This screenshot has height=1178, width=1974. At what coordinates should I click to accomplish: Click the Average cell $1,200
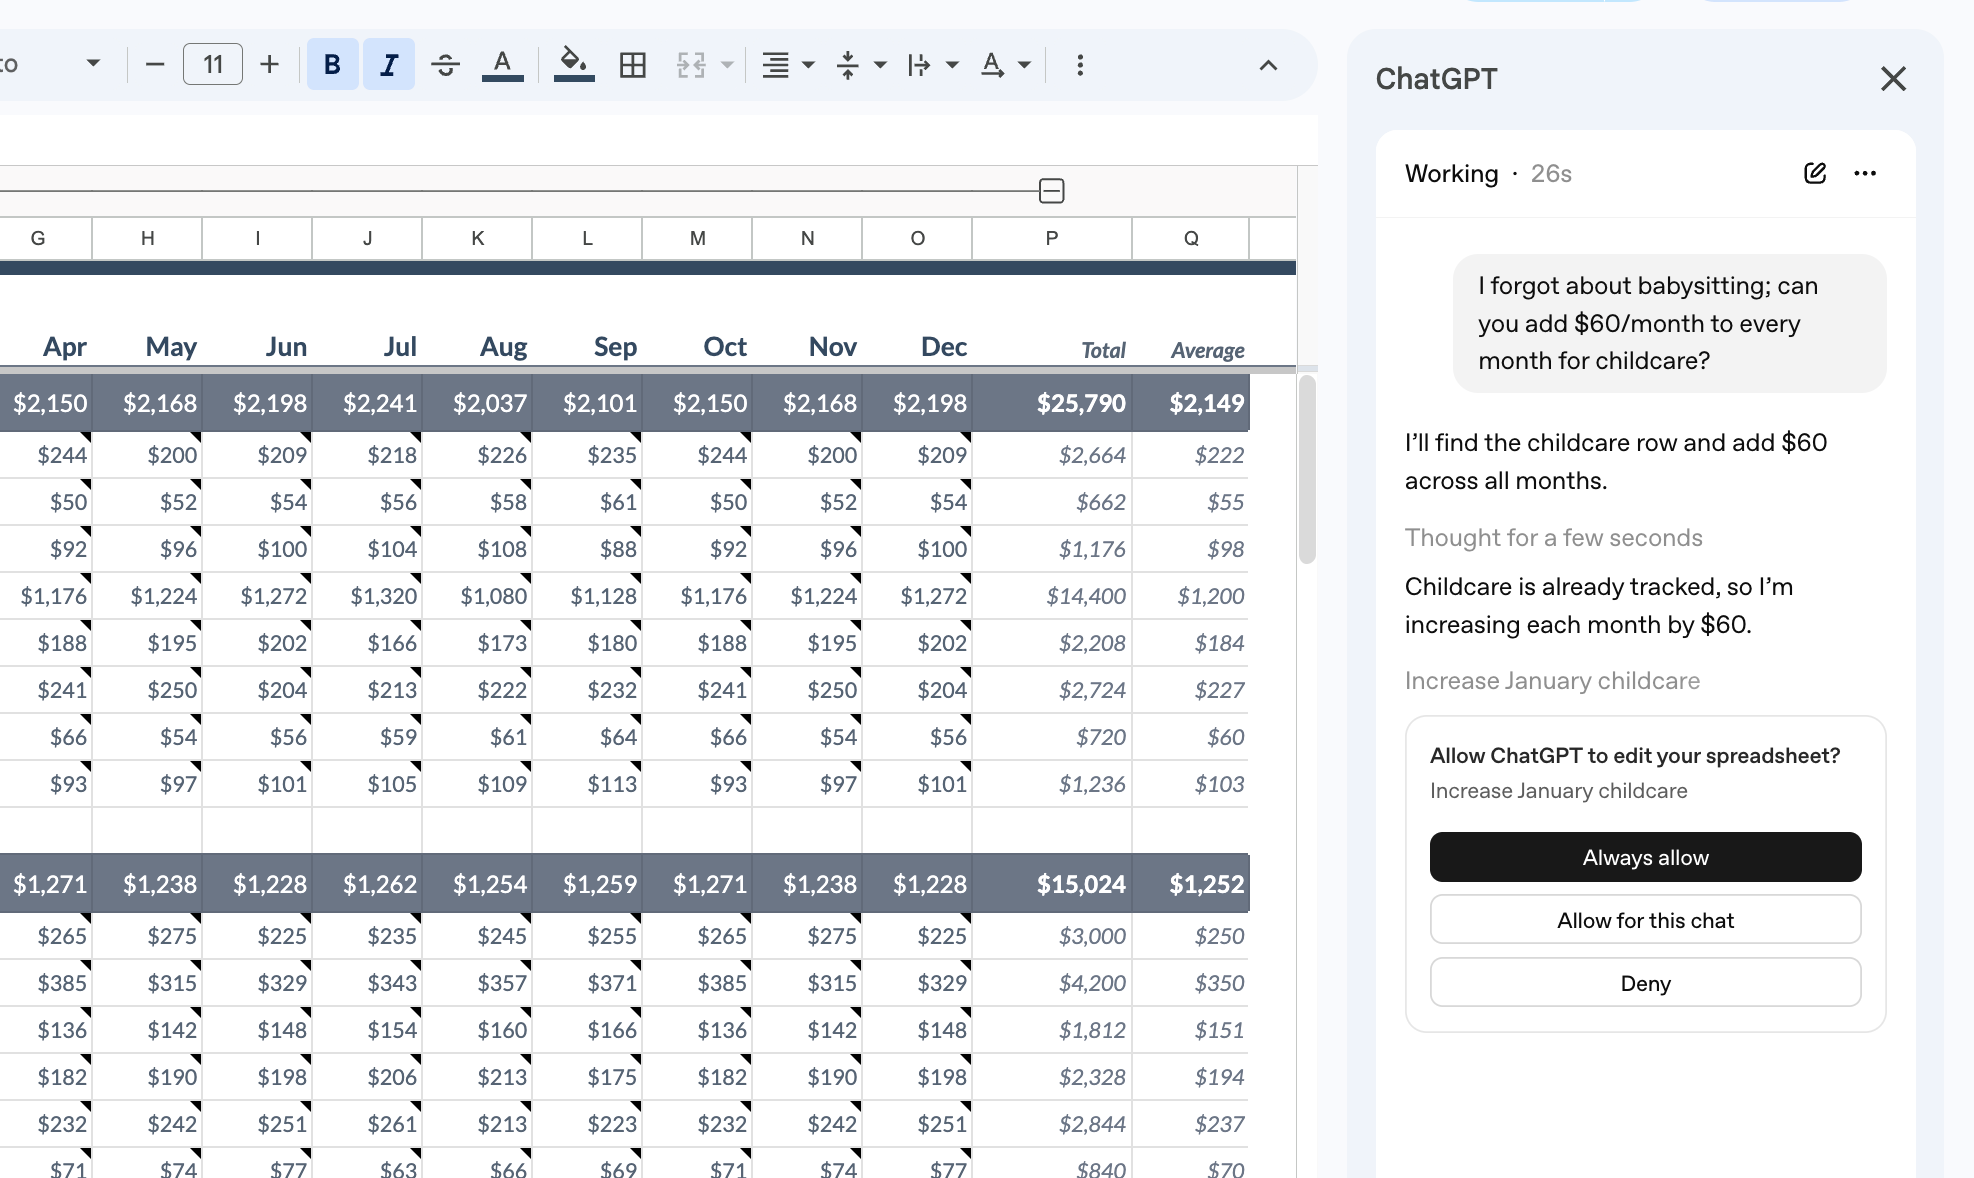(x=1191, y=596)
